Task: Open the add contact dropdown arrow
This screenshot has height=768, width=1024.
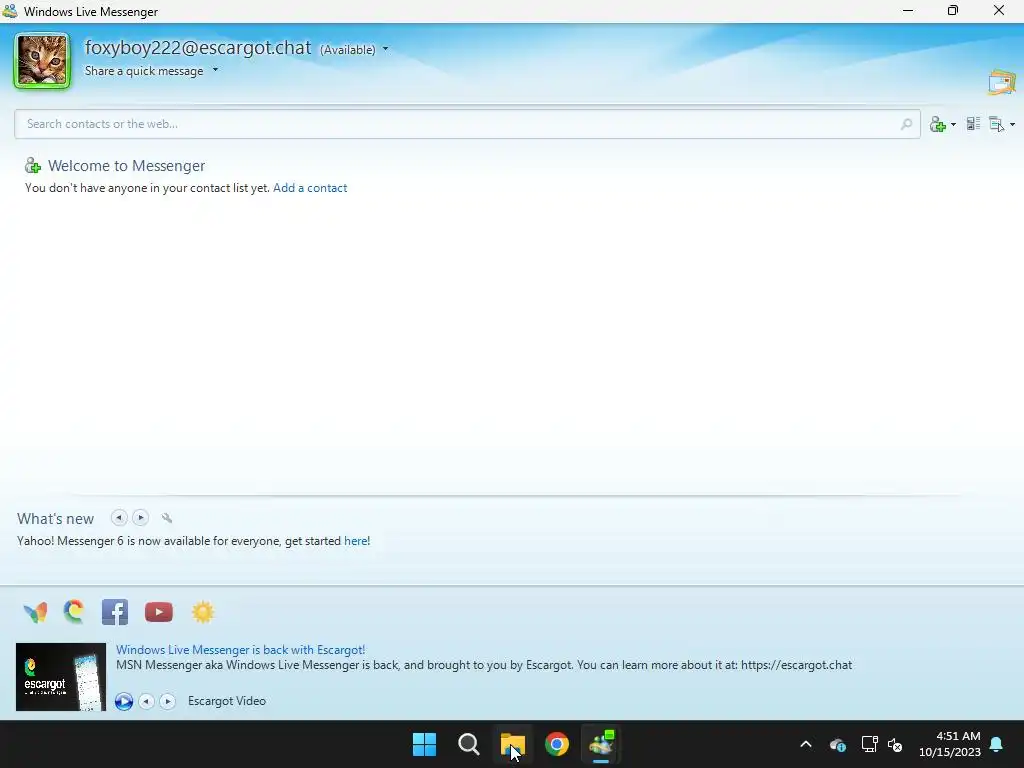Action: click(953, 124)
